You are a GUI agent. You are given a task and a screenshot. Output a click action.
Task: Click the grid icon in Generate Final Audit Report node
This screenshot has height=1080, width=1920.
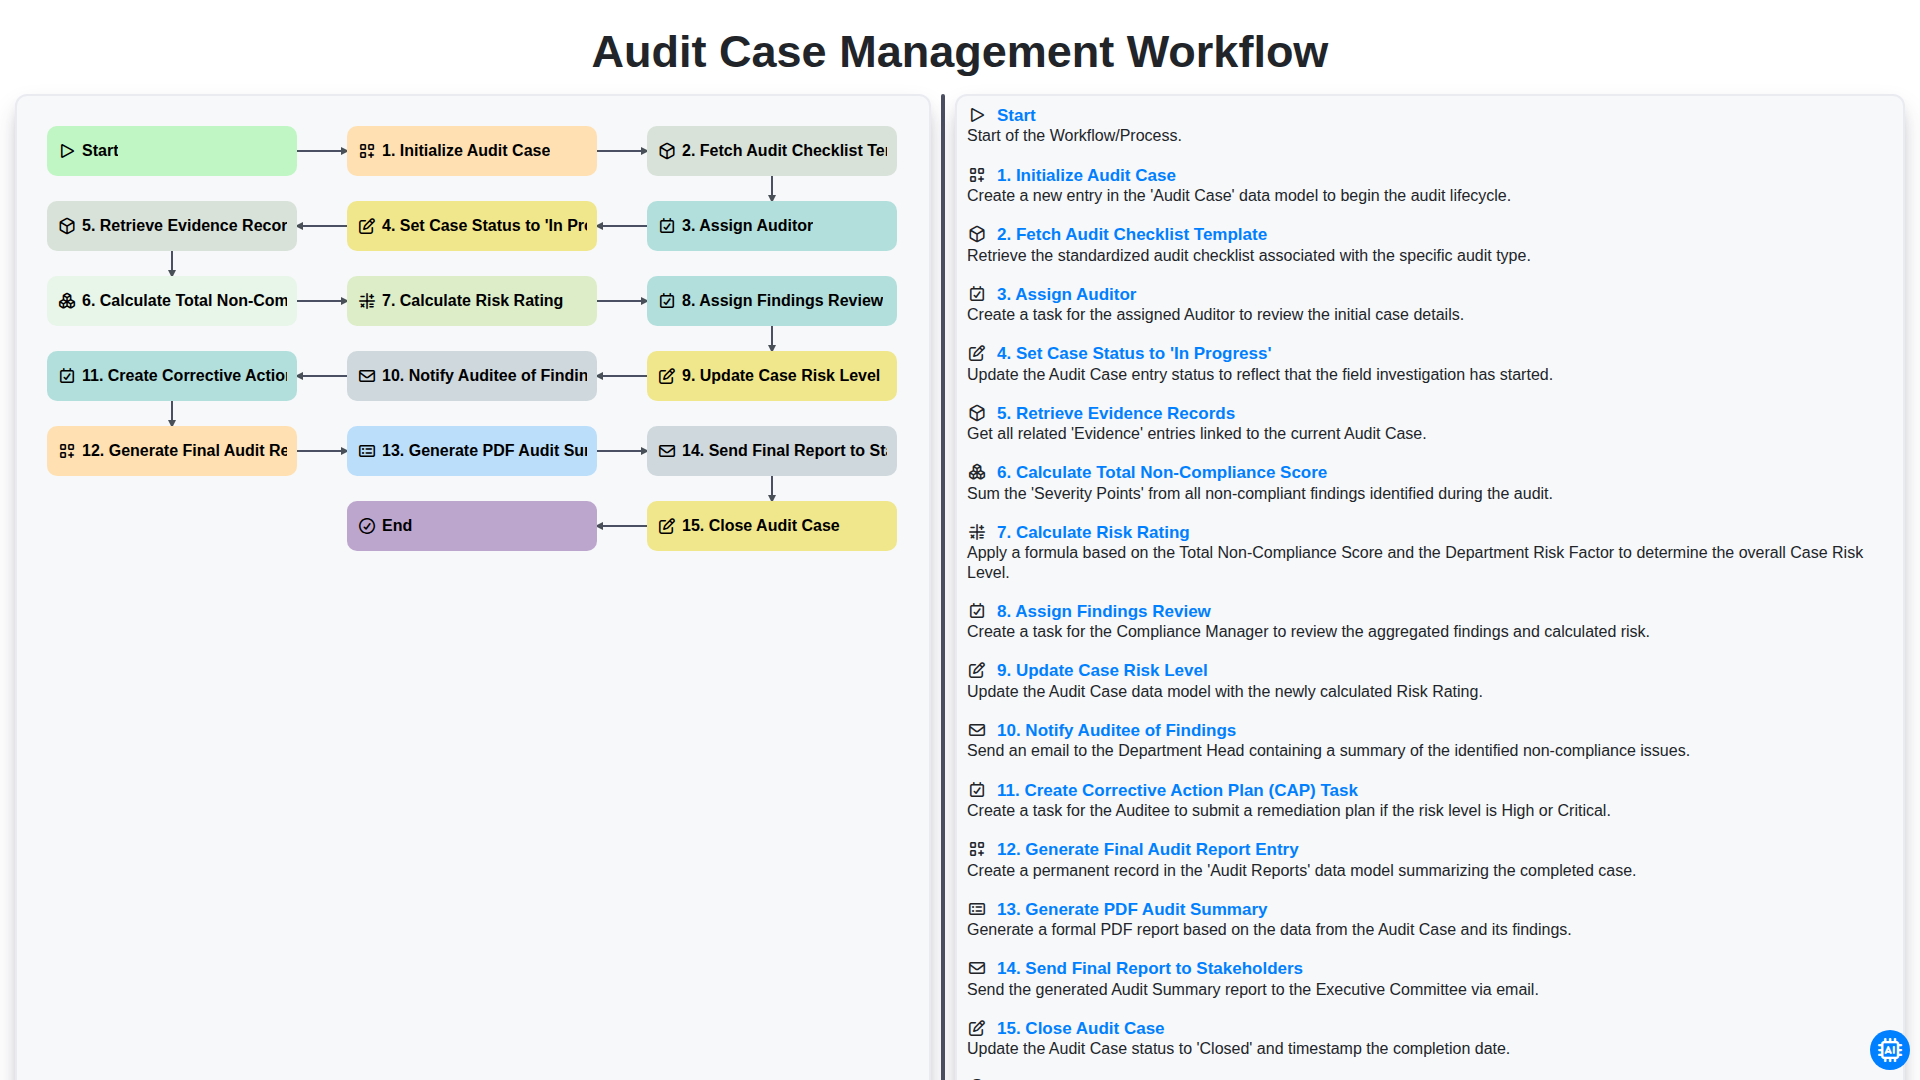click(x=67, y=451)
